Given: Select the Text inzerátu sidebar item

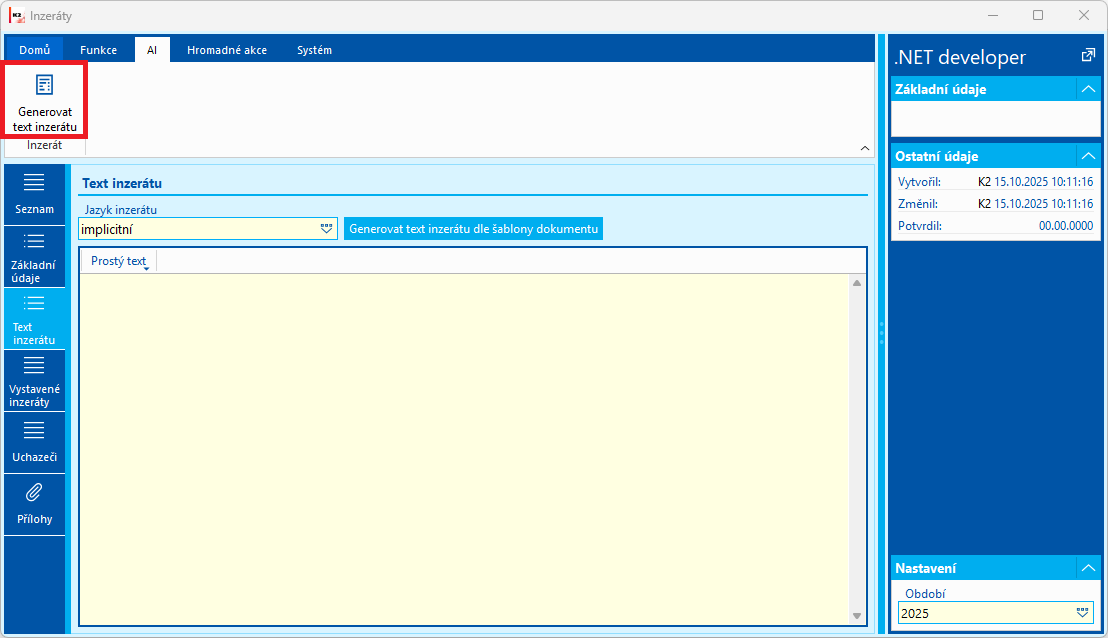Looking at the screenshot, I should [x=34, y=319].
